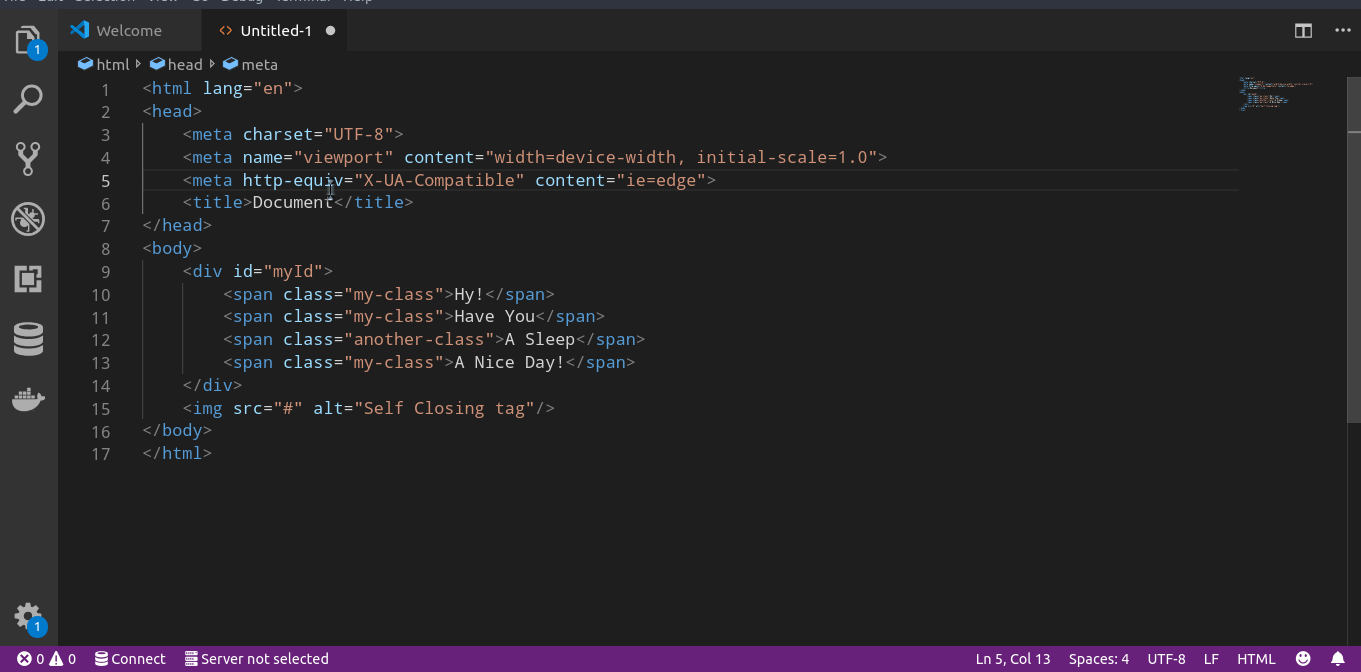
Task: Open the Manage gear icon
Action: pos(29,618)
